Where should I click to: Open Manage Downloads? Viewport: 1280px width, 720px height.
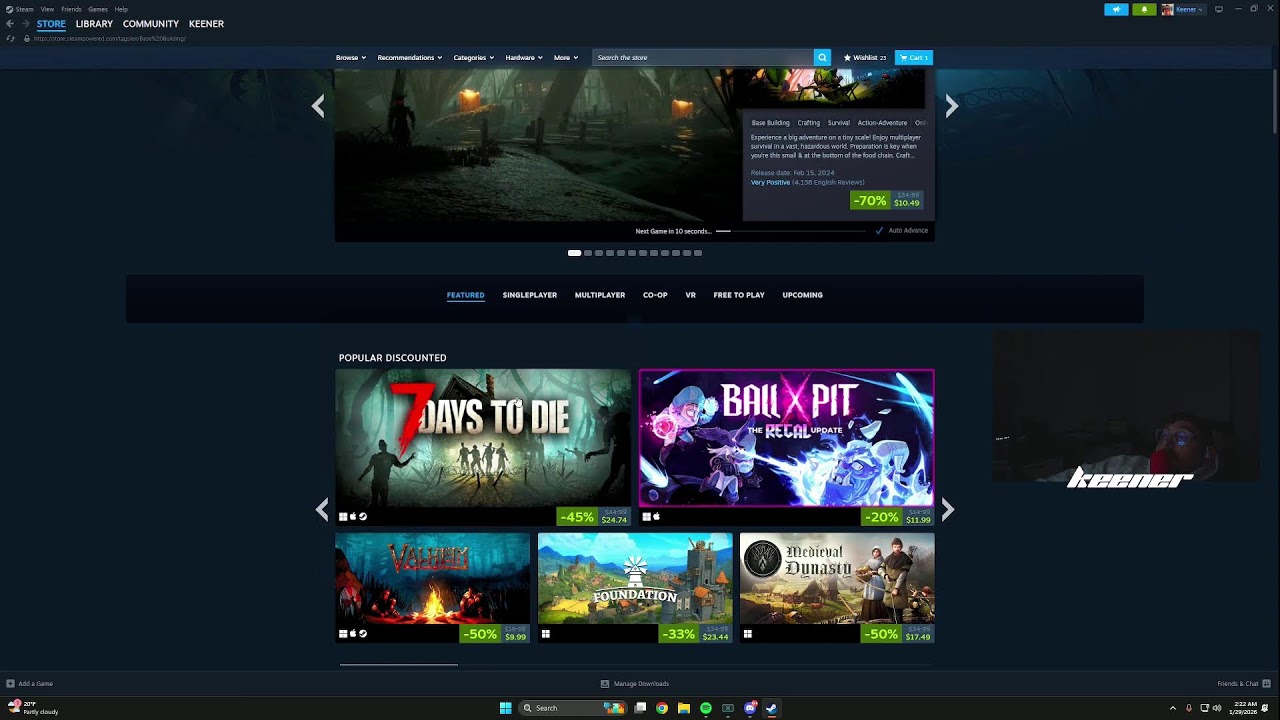(x=635, y=684)
